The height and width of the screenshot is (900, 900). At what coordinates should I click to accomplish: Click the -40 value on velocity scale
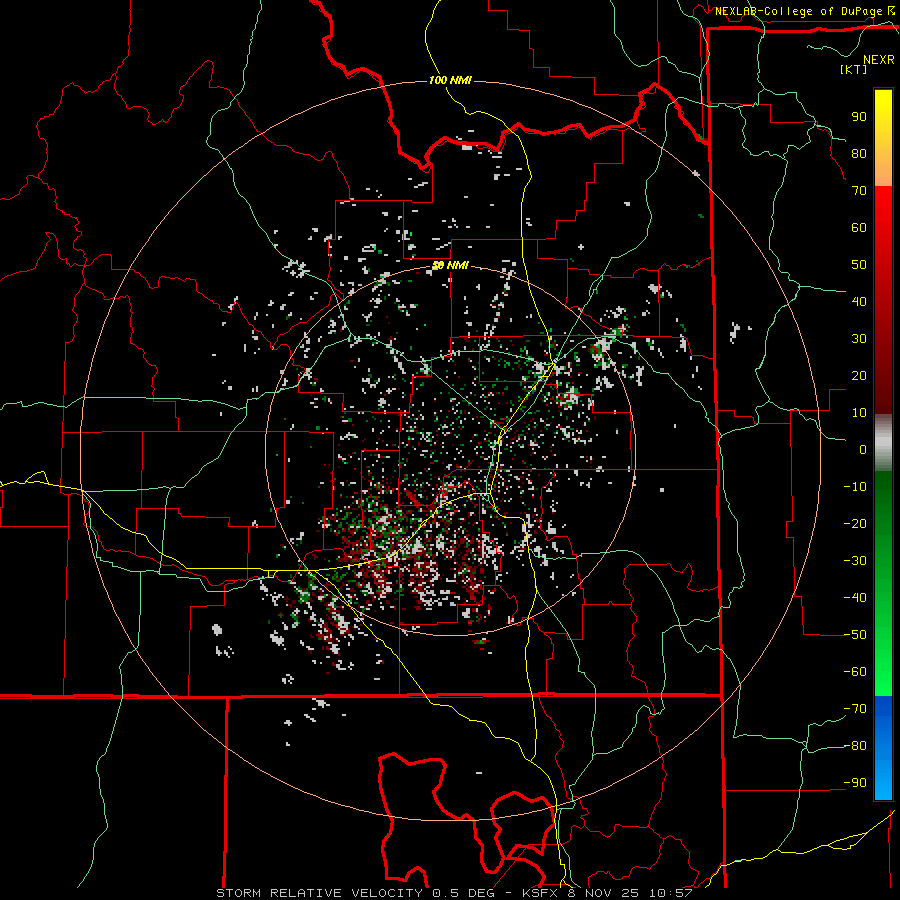855,598
